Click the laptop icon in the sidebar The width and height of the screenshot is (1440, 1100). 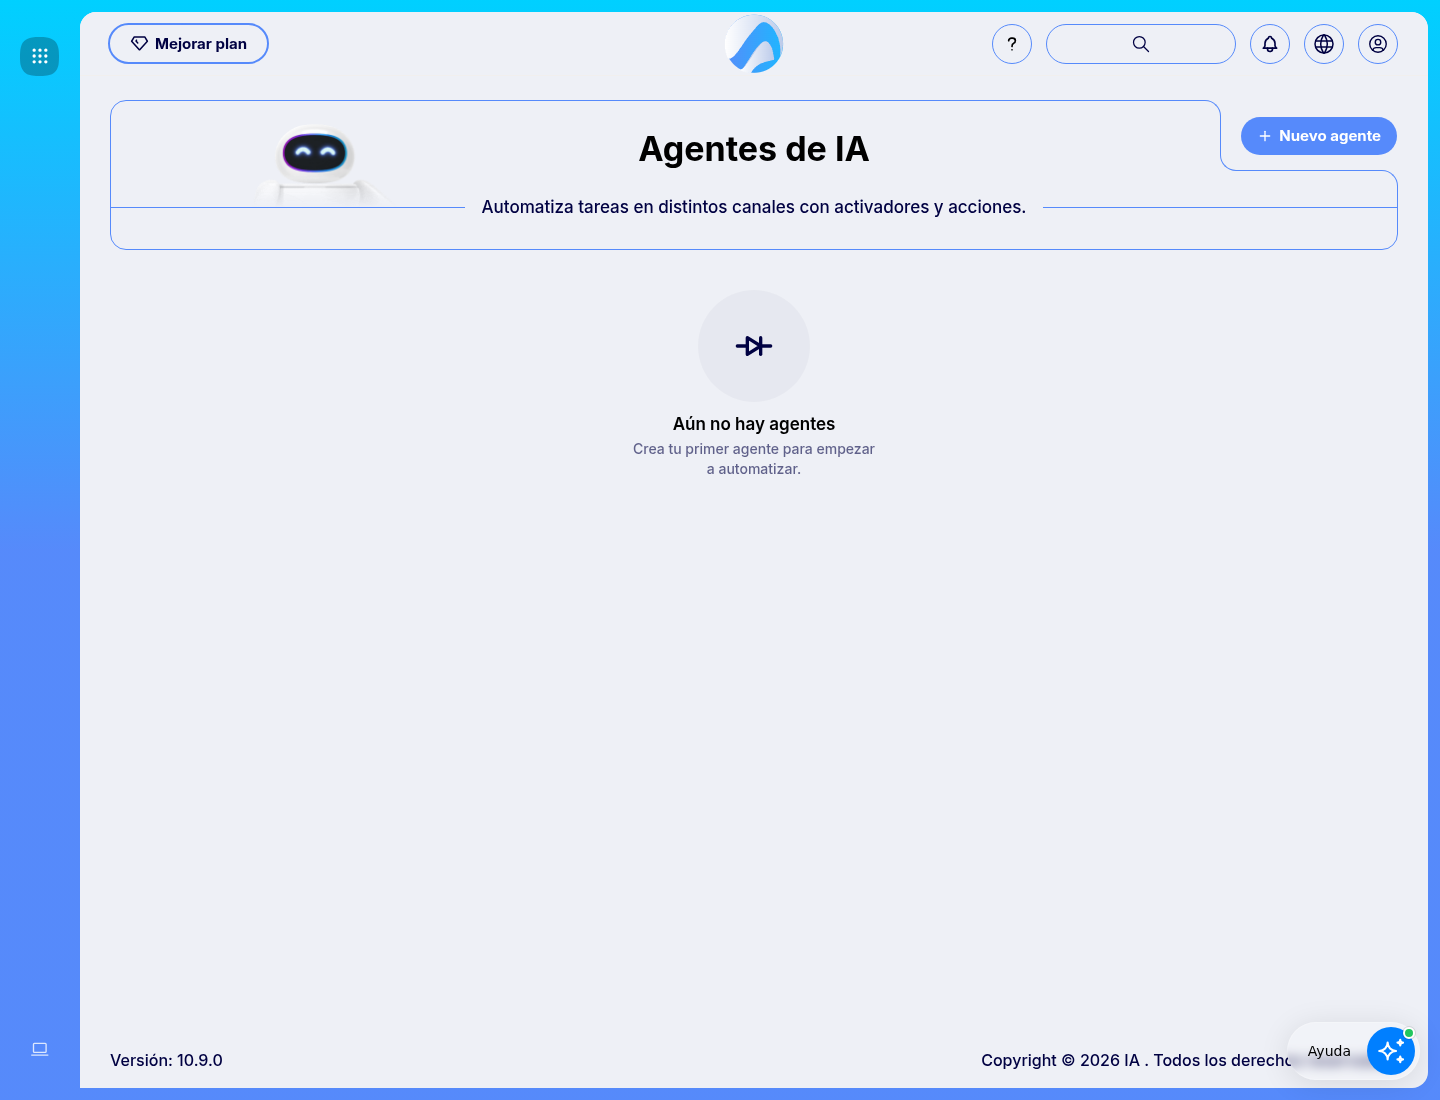40,1049
